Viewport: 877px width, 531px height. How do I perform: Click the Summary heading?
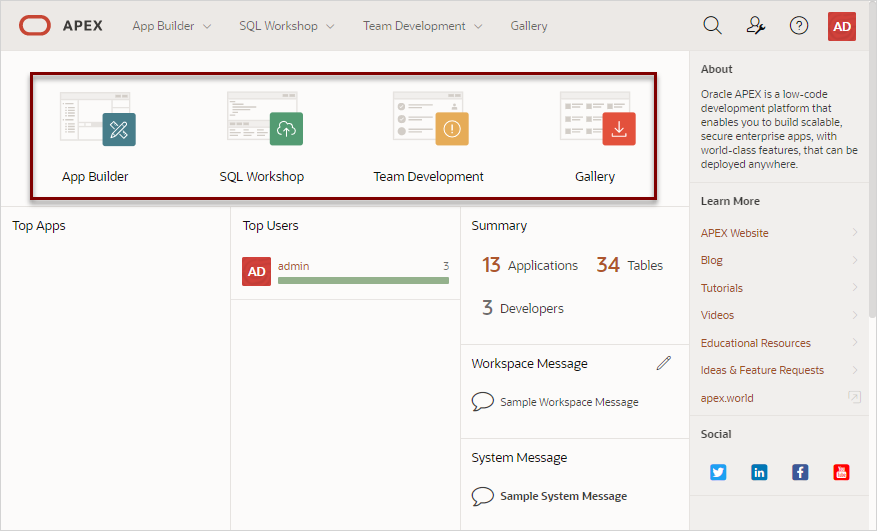499,225
